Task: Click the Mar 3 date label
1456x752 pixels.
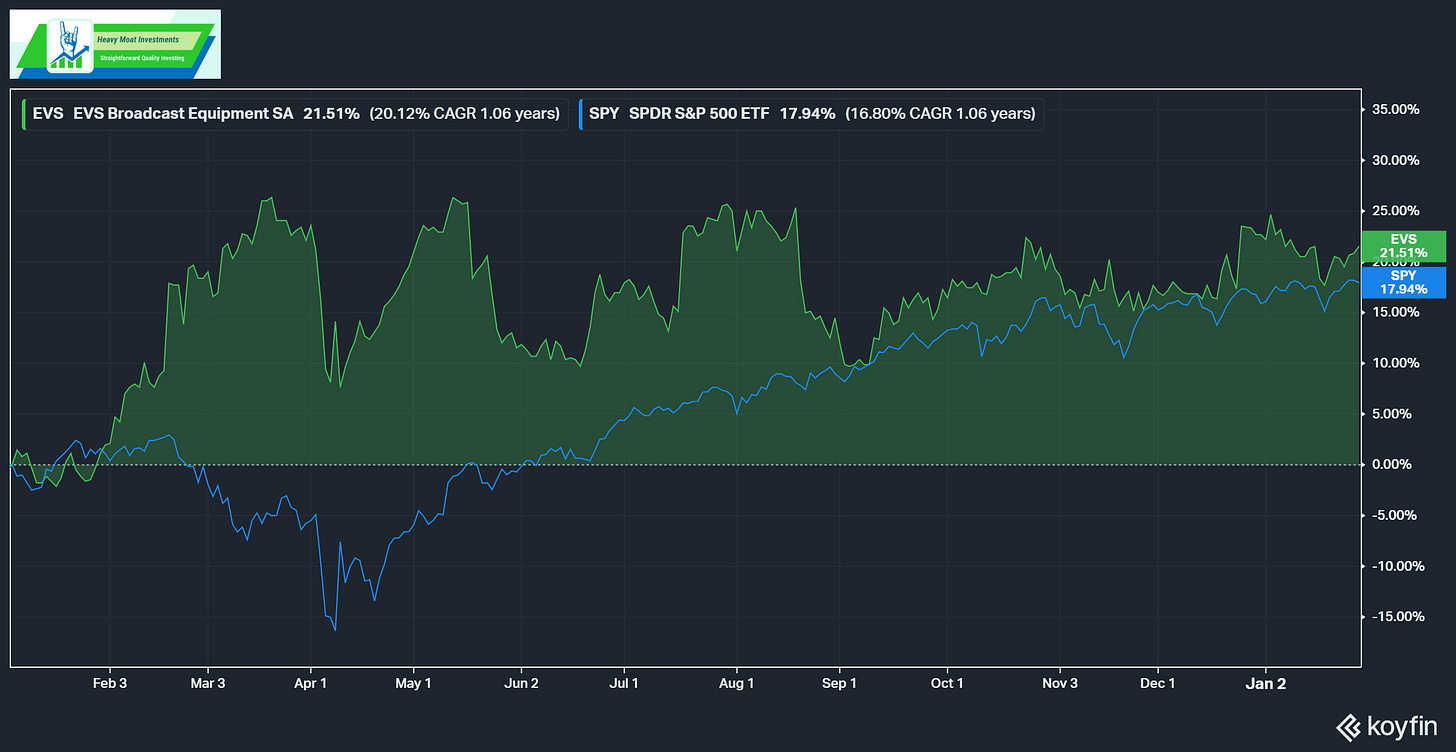Action: click(x=207, y=684)
